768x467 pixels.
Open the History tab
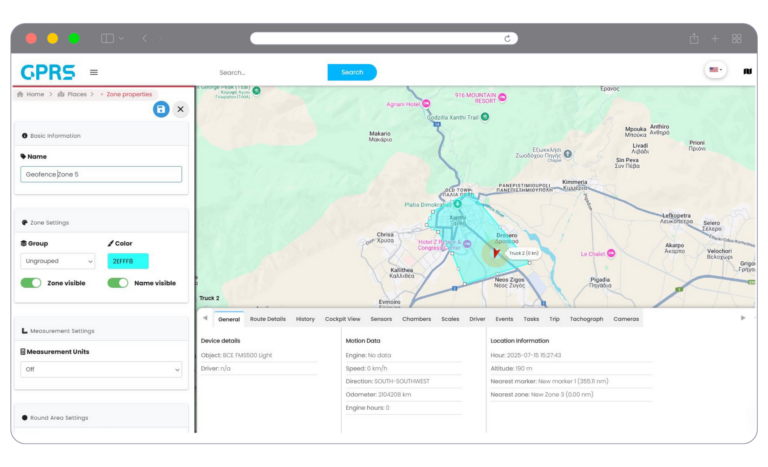[305, 319]
